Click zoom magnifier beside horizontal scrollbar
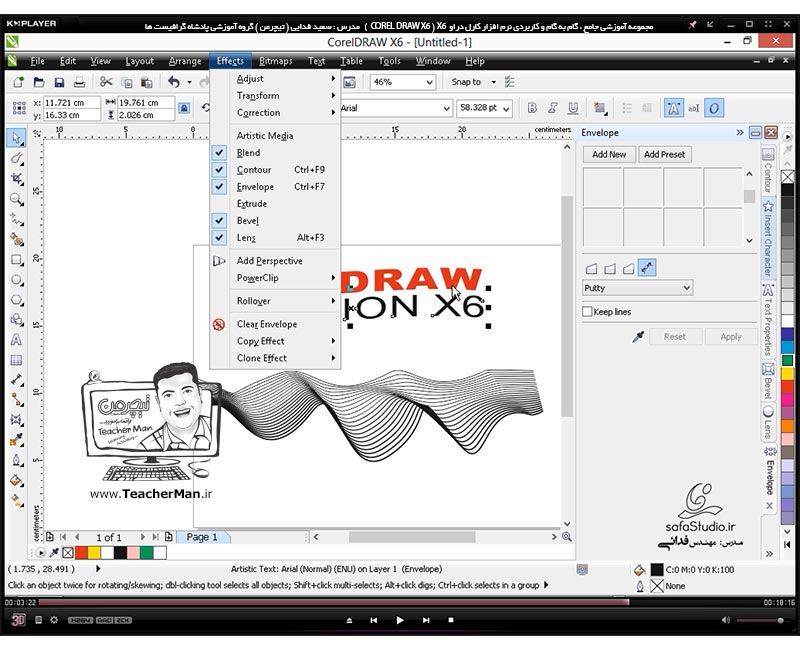Image resolution: width=800 pixels, height=650 pixels. [x=567, y=537]
